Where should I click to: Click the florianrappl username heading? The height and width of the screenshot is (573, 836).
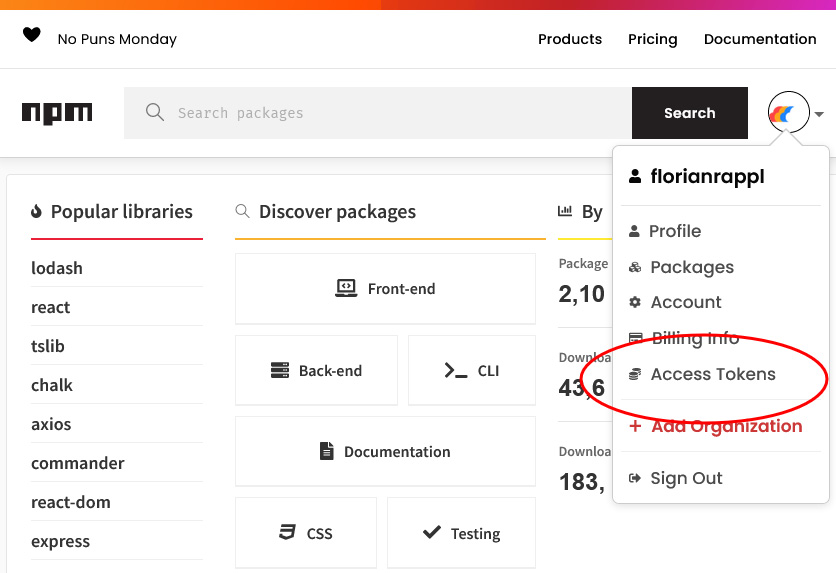click(x=707, y=176)
